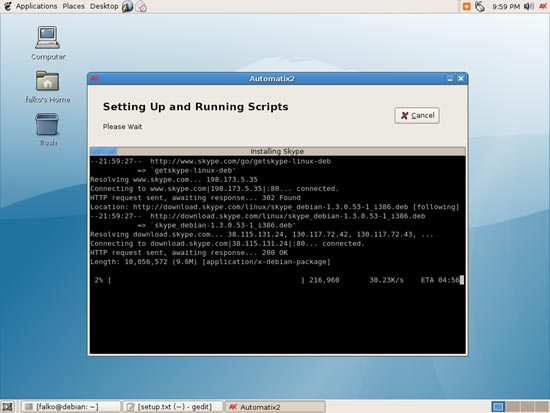Click the Installing Skype progress bar
Viewport: 550px width, 413px height.
click(277, 151)
